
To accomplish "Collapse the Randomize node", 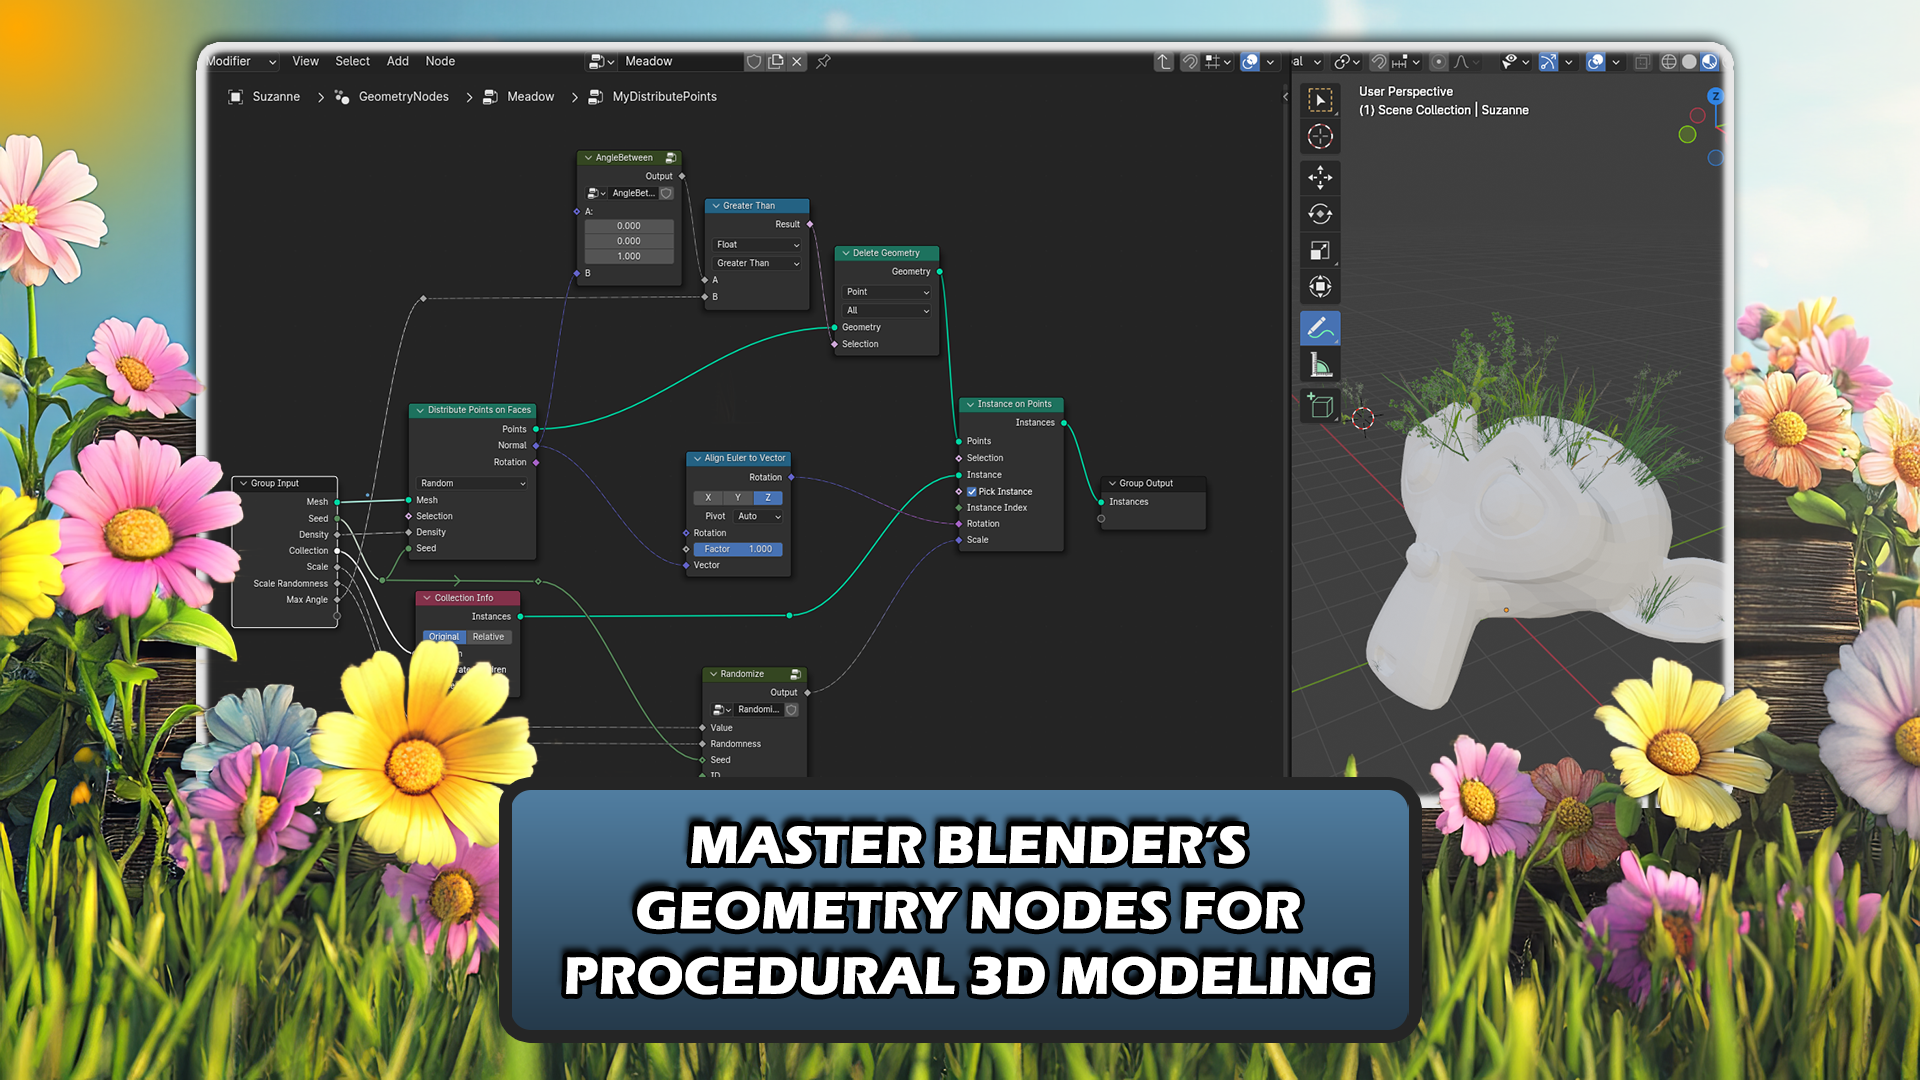I will click(x=713, y=675).
